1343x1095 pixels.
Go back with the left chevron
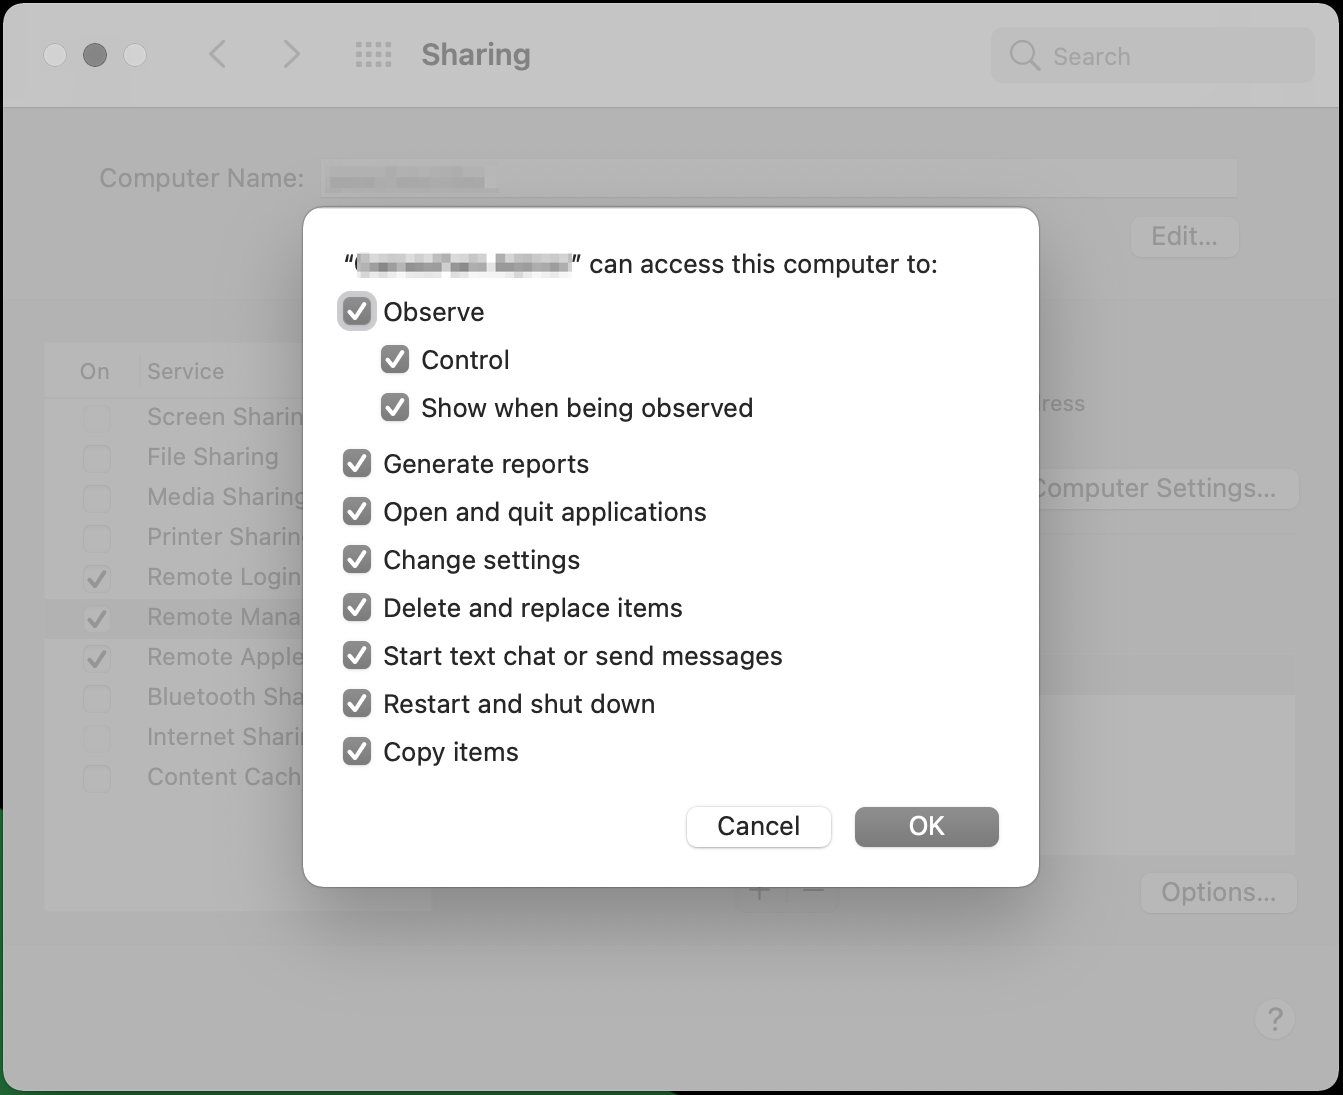click(217, 54)
